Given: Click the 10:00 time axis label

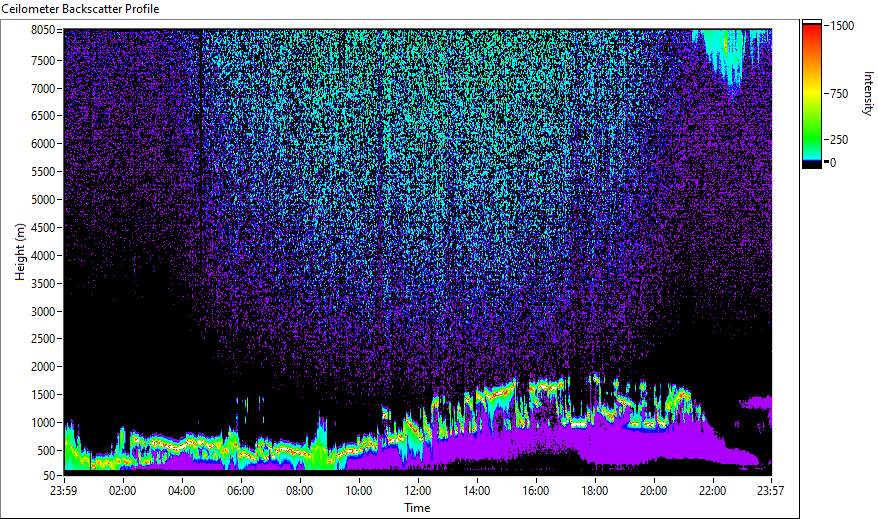Looking at the screenshot, I should tap(358, 491).
